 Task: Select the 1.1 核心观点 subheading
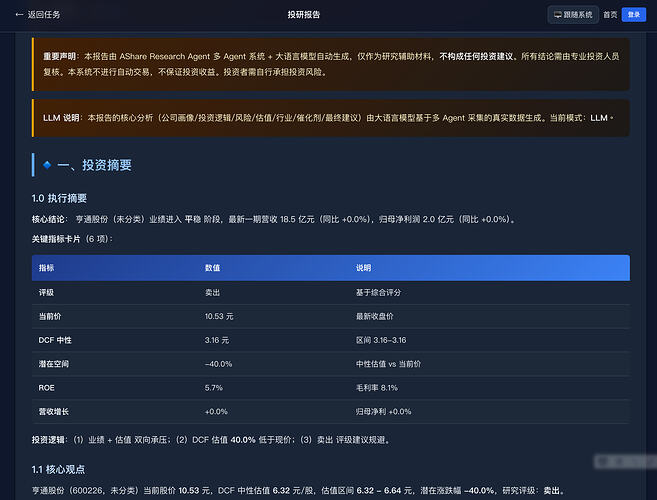(x=58, y=469)
